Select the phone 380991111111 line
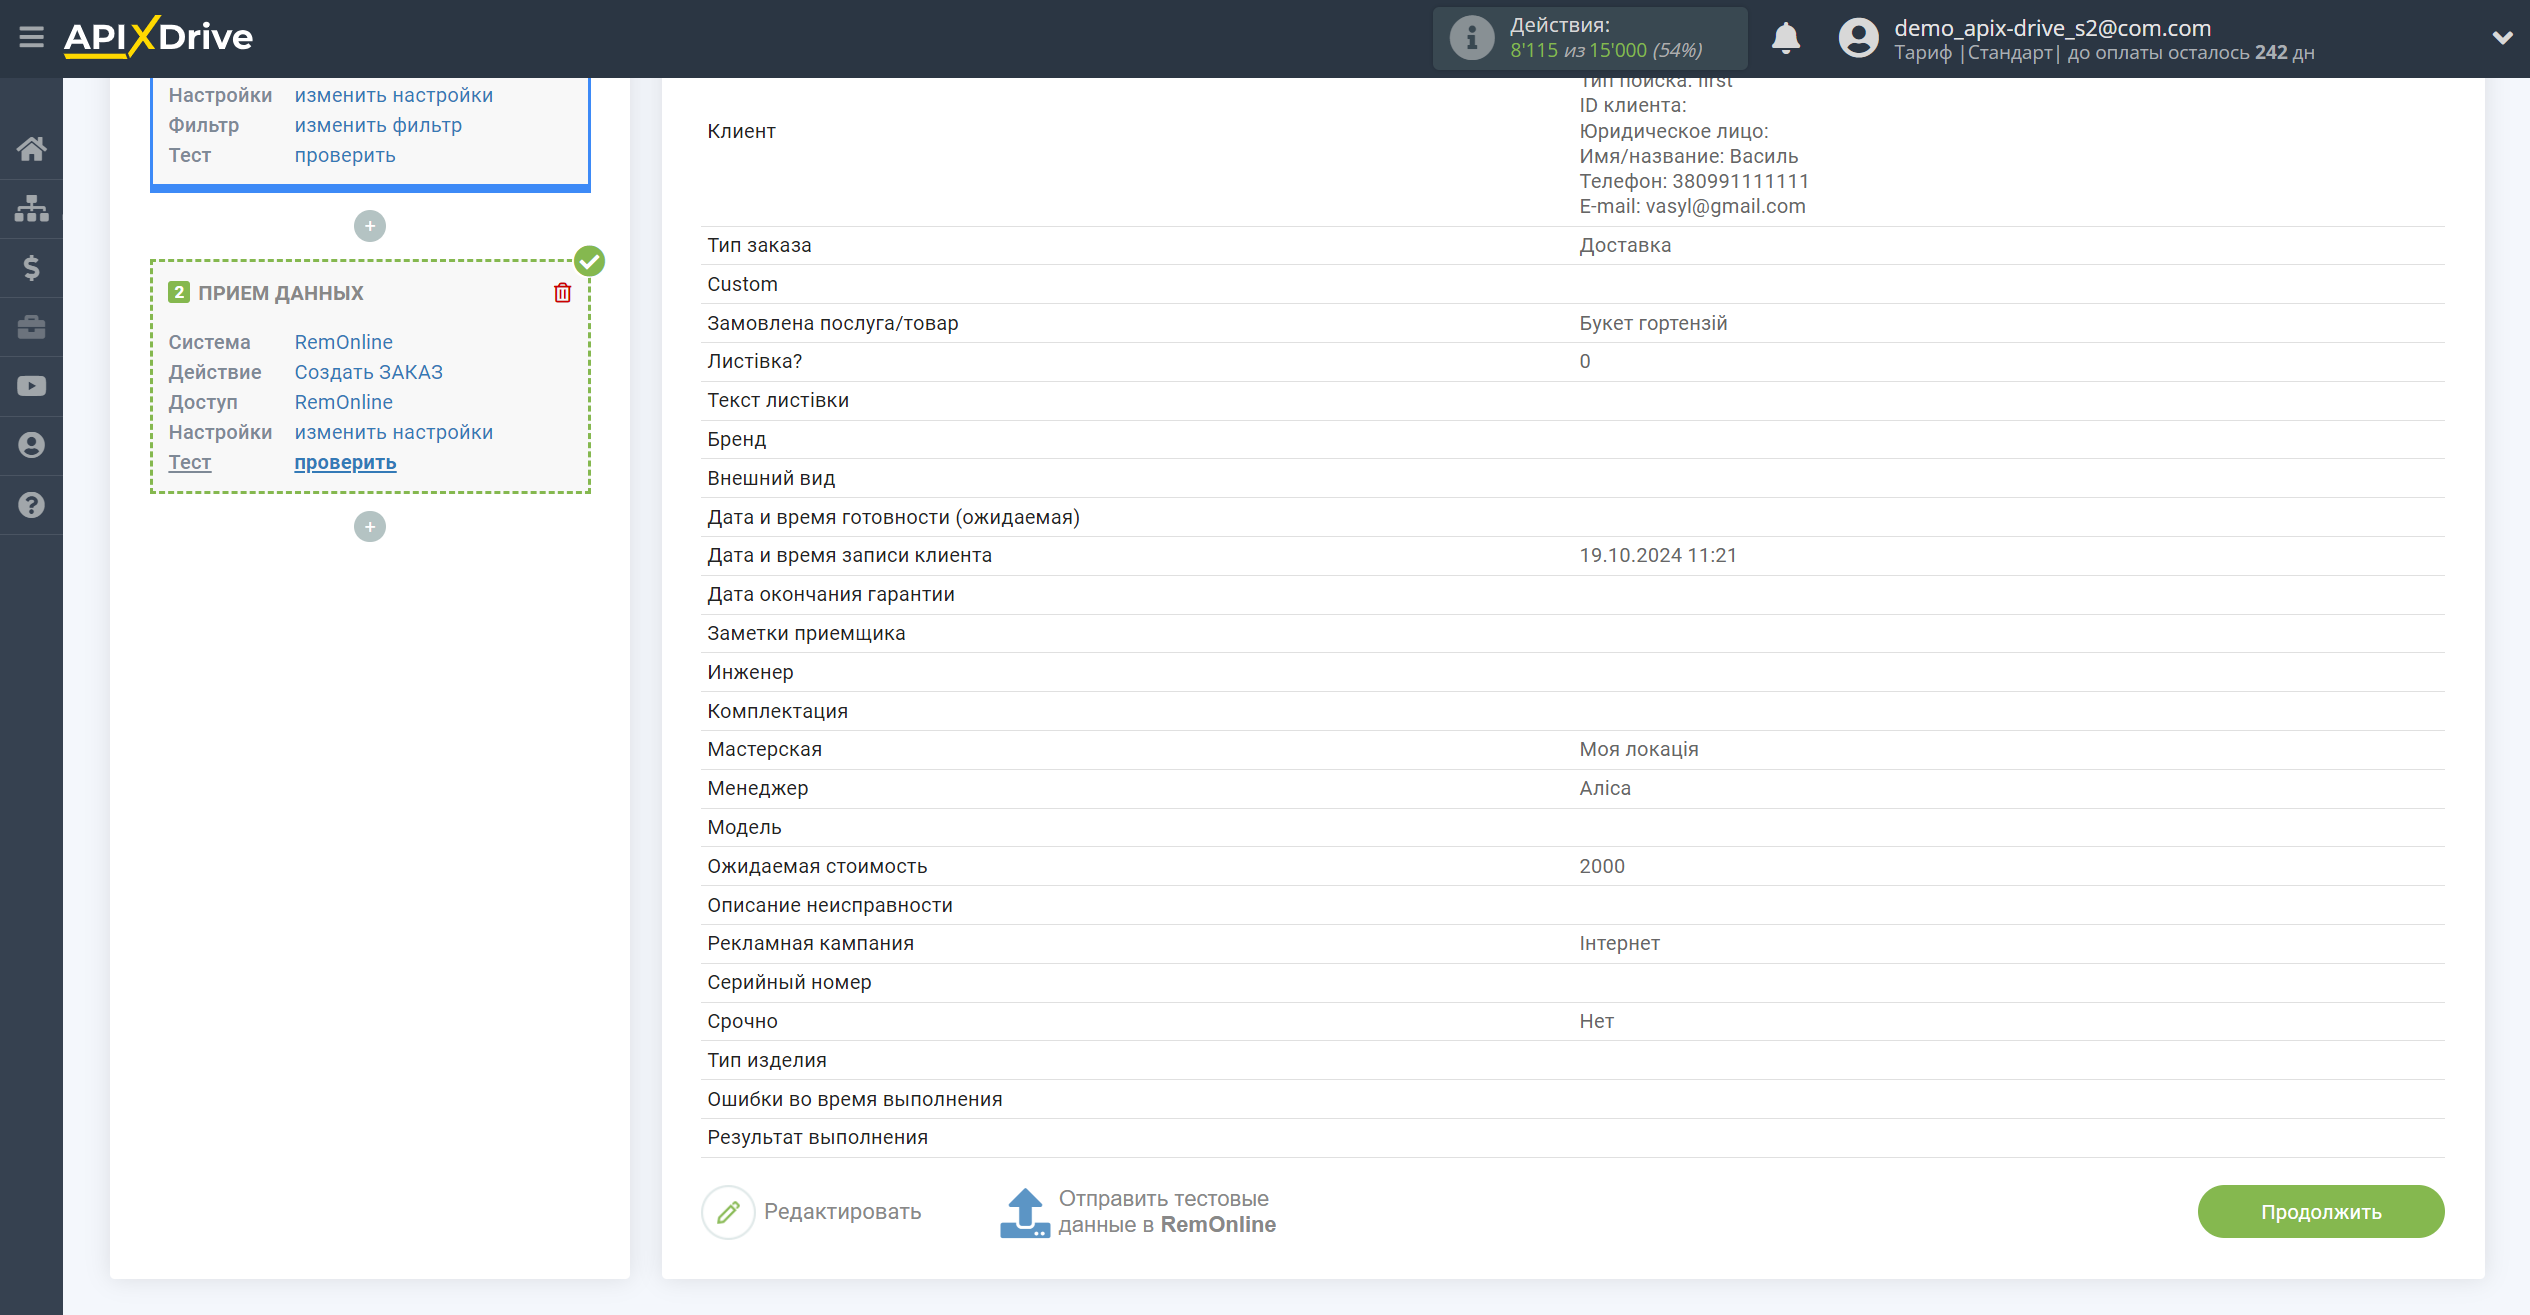The width and height of the screenshot is (2530, 1315). tap(1694, 181)
